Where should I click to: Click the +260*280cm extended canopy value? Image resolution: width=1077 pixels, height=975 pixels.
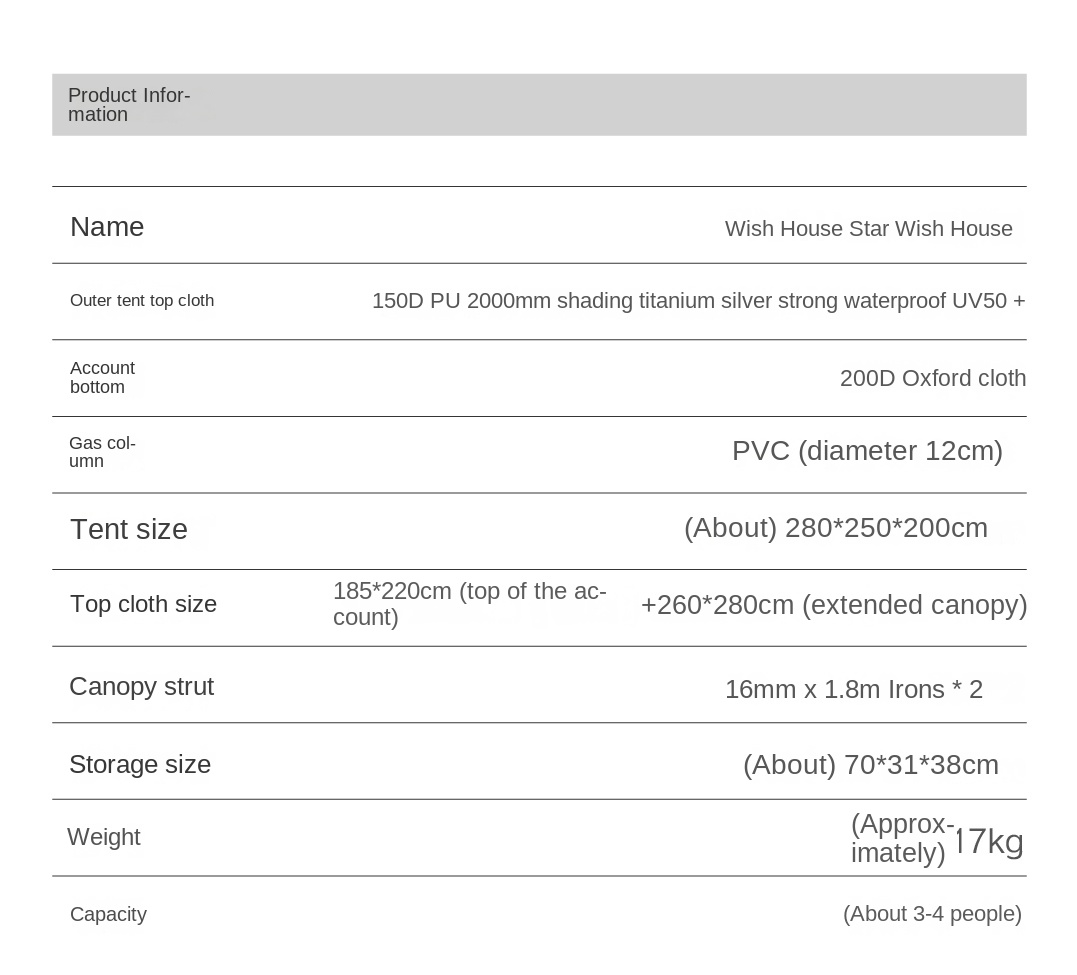coord(834,605)
